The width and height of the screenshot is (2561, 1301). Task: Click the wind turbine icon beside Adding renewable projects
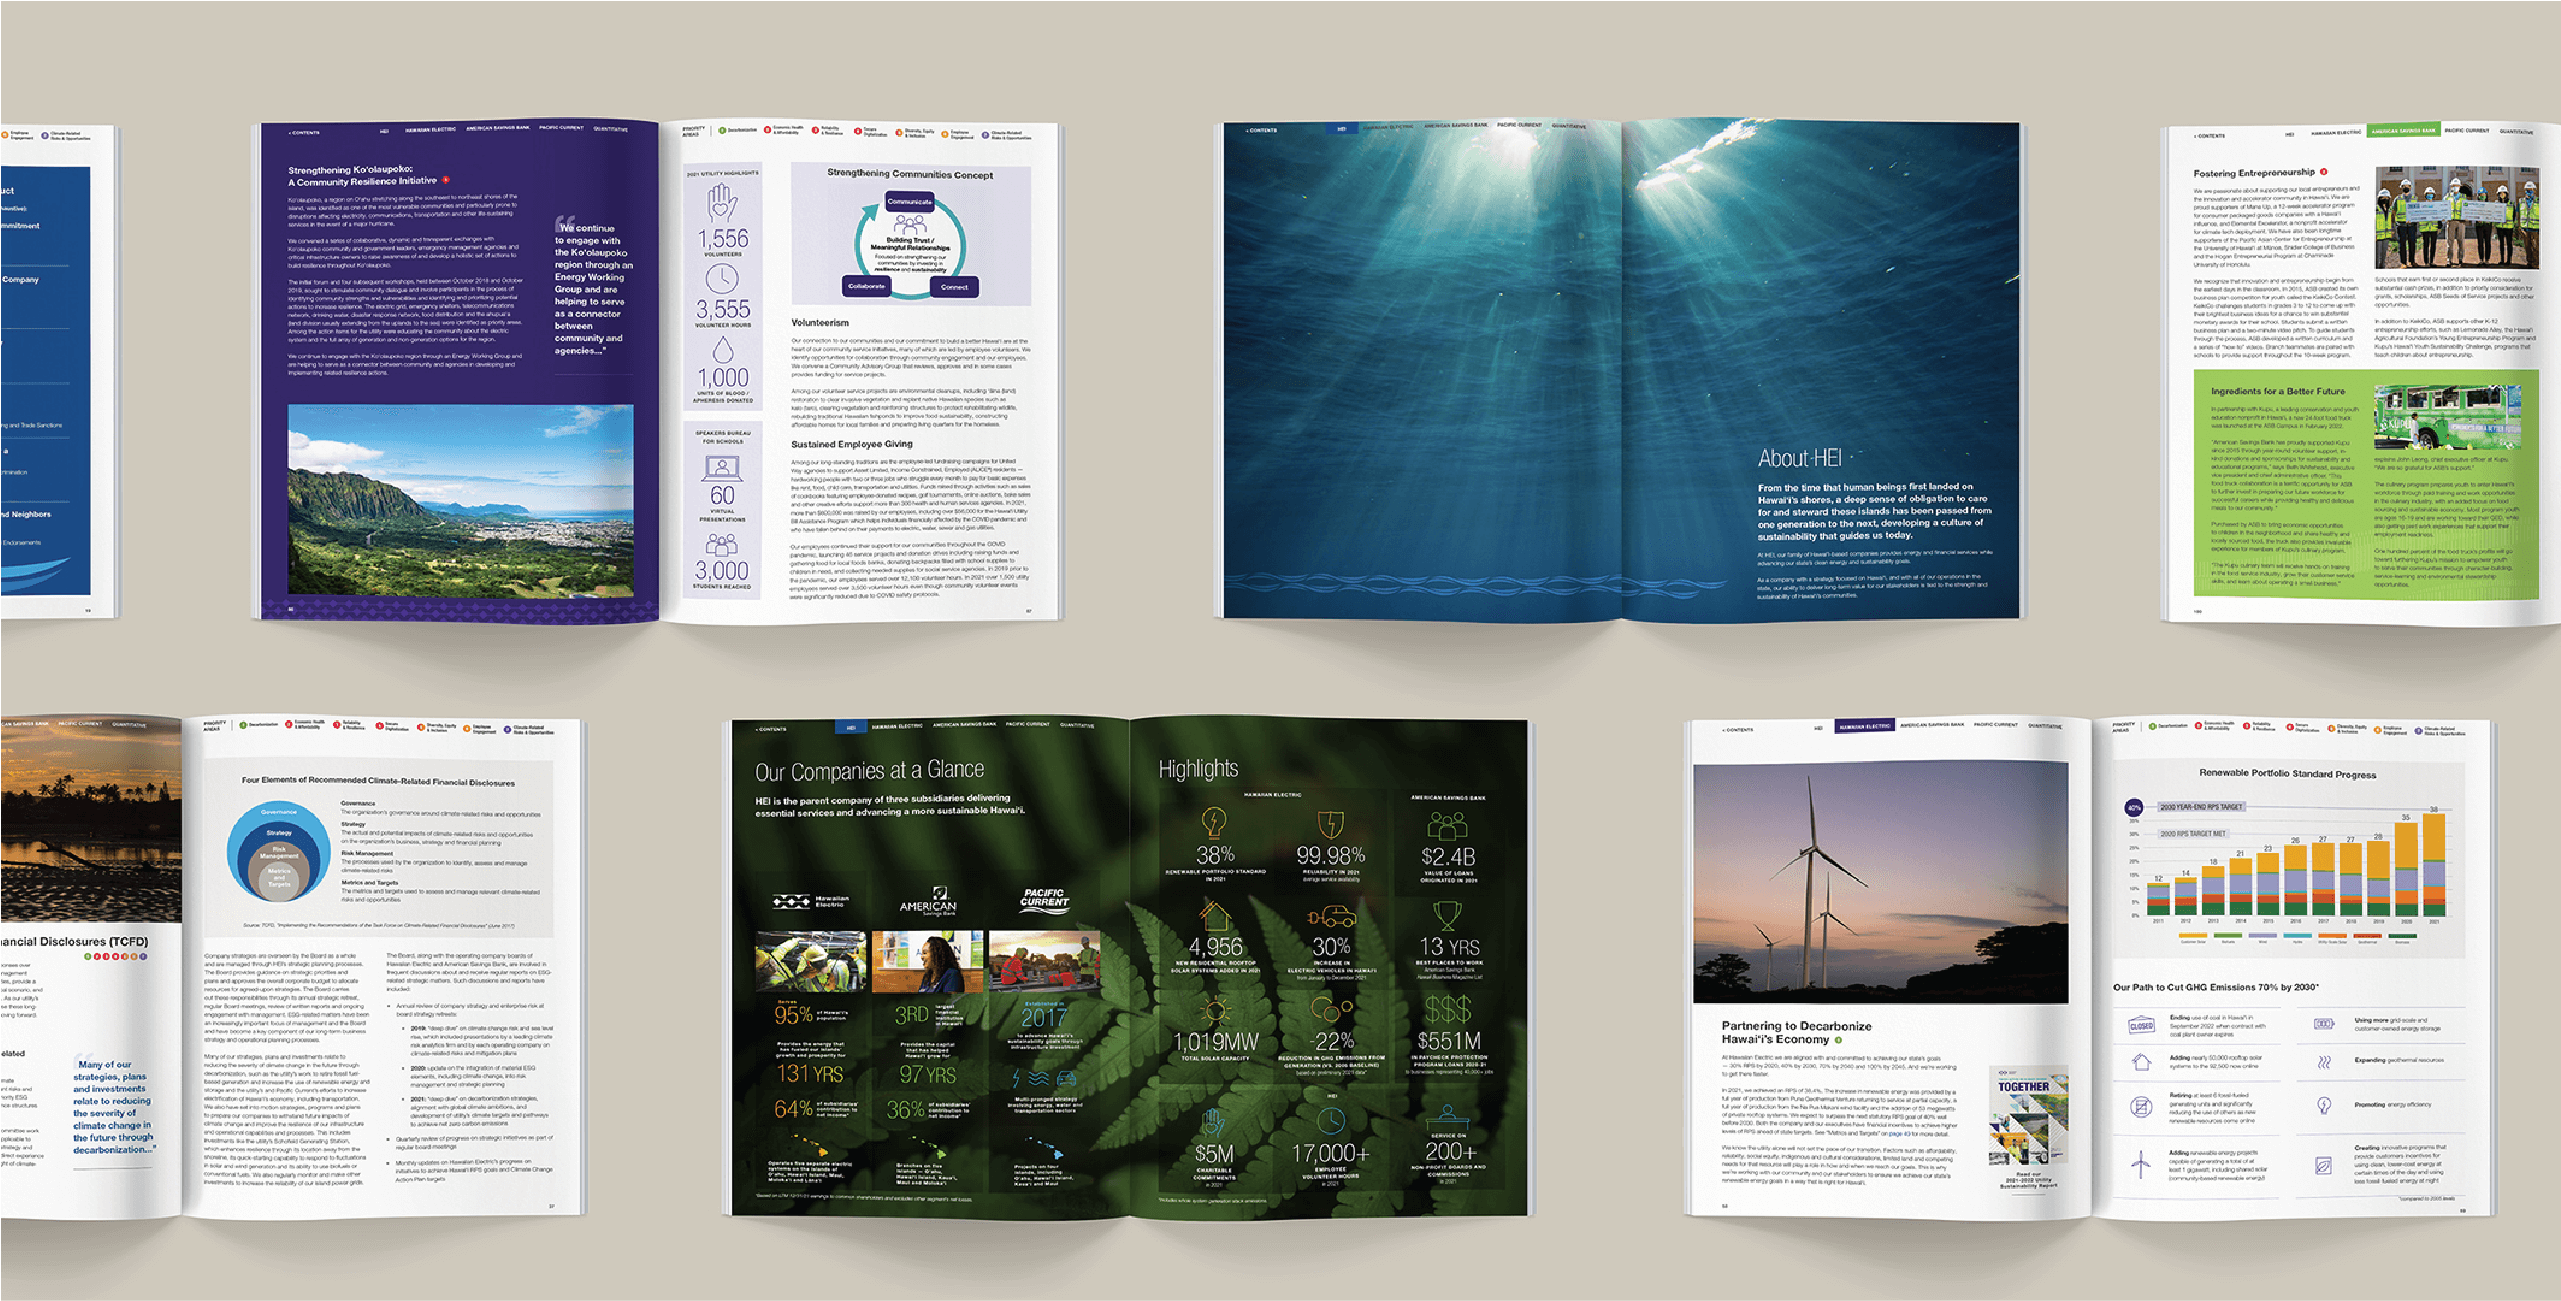tap(2141, 1164)
